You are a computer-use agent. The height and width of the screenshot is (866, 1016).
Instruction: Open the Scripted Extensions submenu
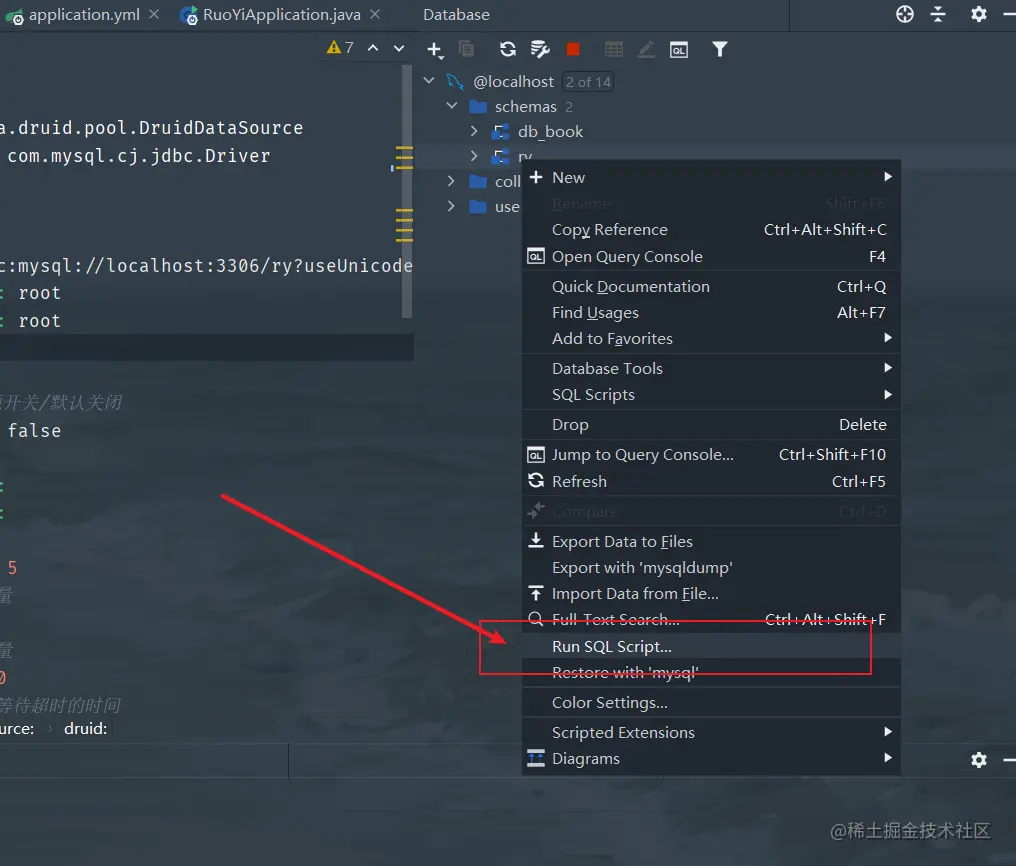[x=711, y=733]
